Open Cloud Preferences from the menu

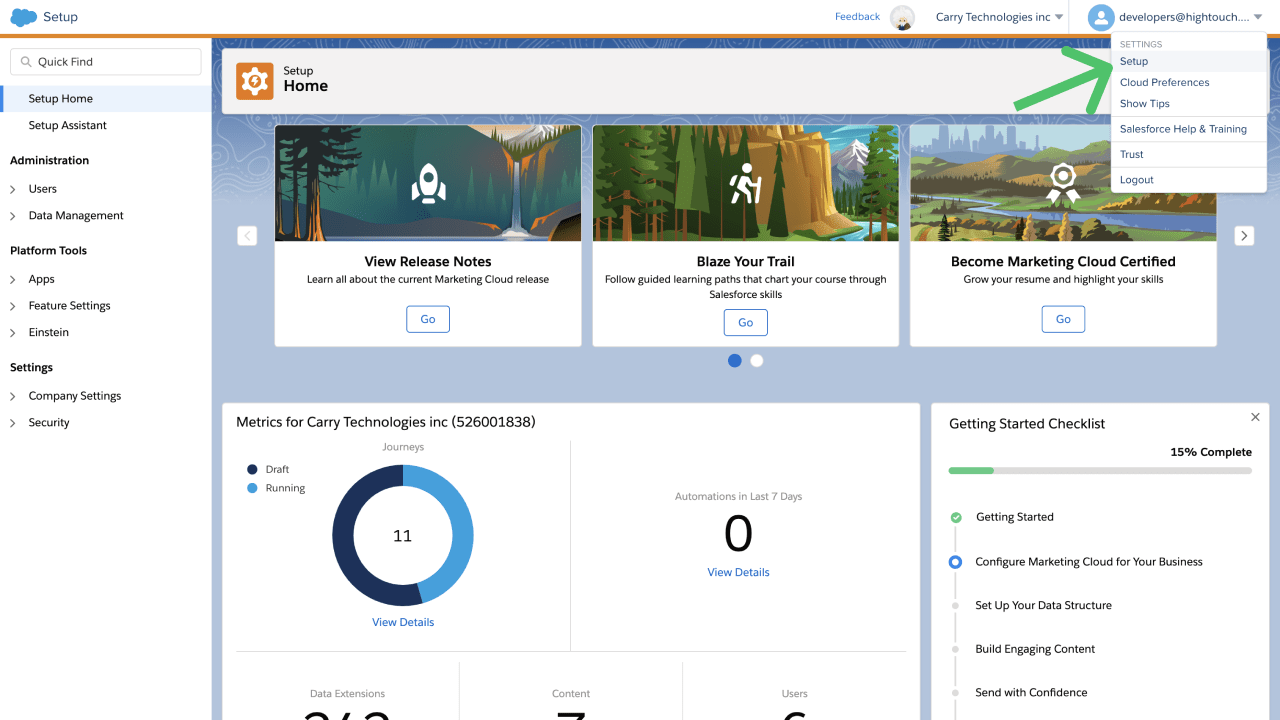coord(1188,83)
